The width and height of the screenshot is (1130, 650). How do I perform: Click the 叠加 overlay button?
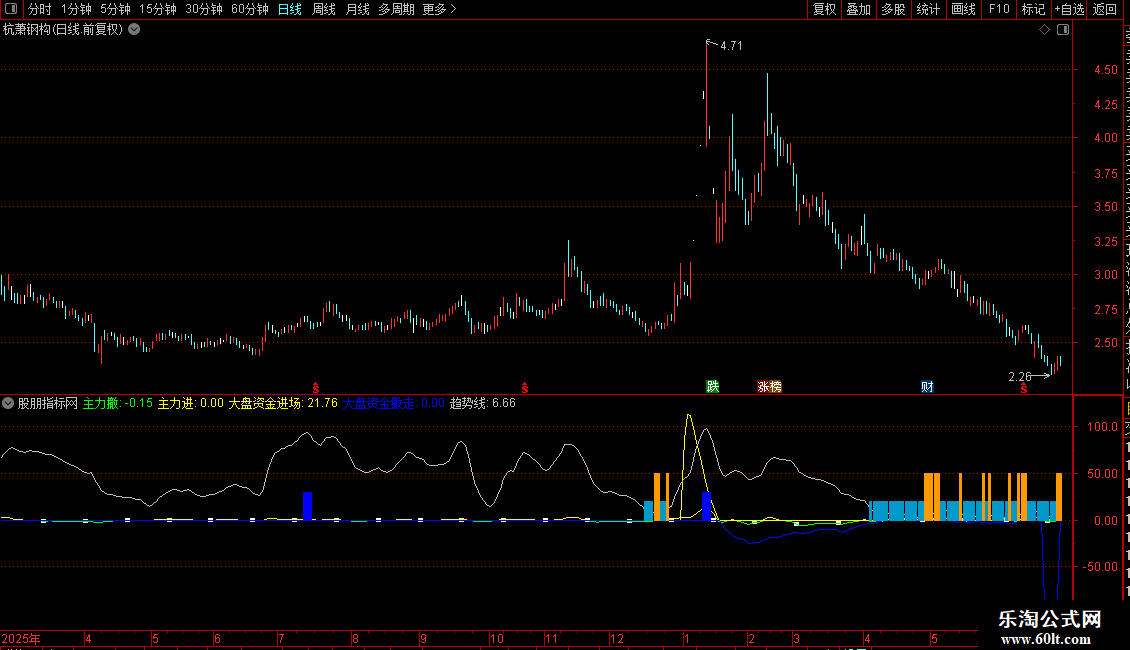pyautogui.click(x=859, y=9)
